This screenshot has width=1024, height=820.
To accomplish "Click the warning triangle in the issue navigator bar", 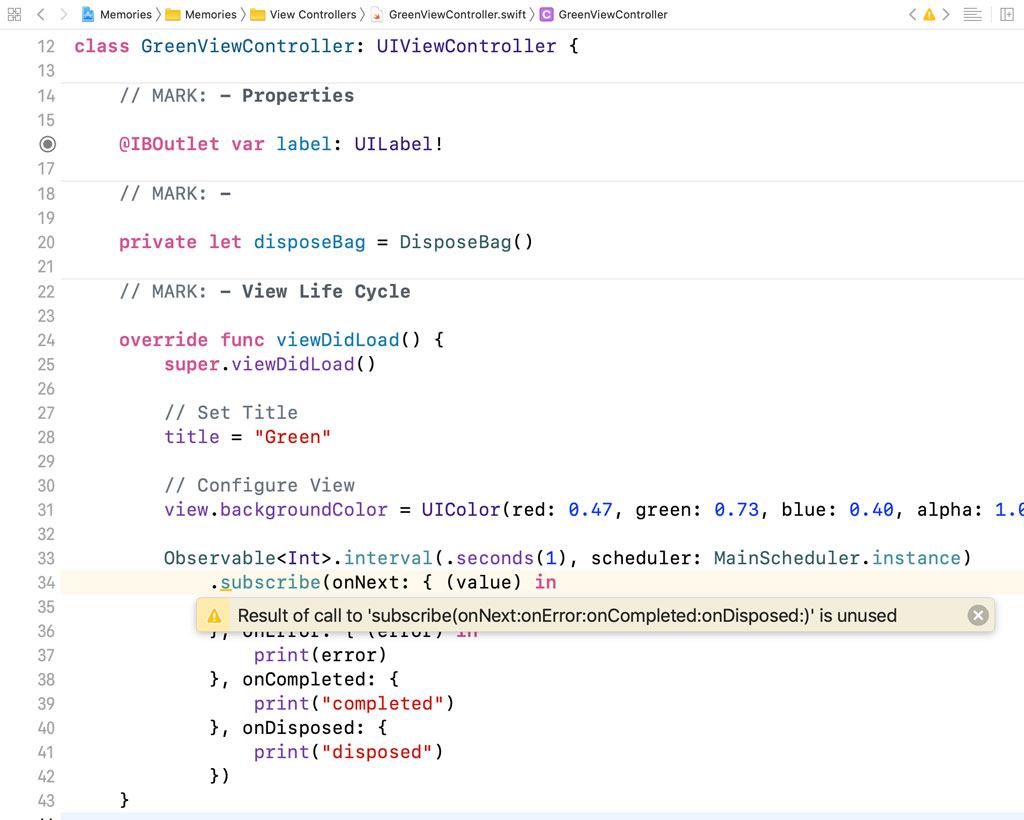I will (x=929, y=14).
